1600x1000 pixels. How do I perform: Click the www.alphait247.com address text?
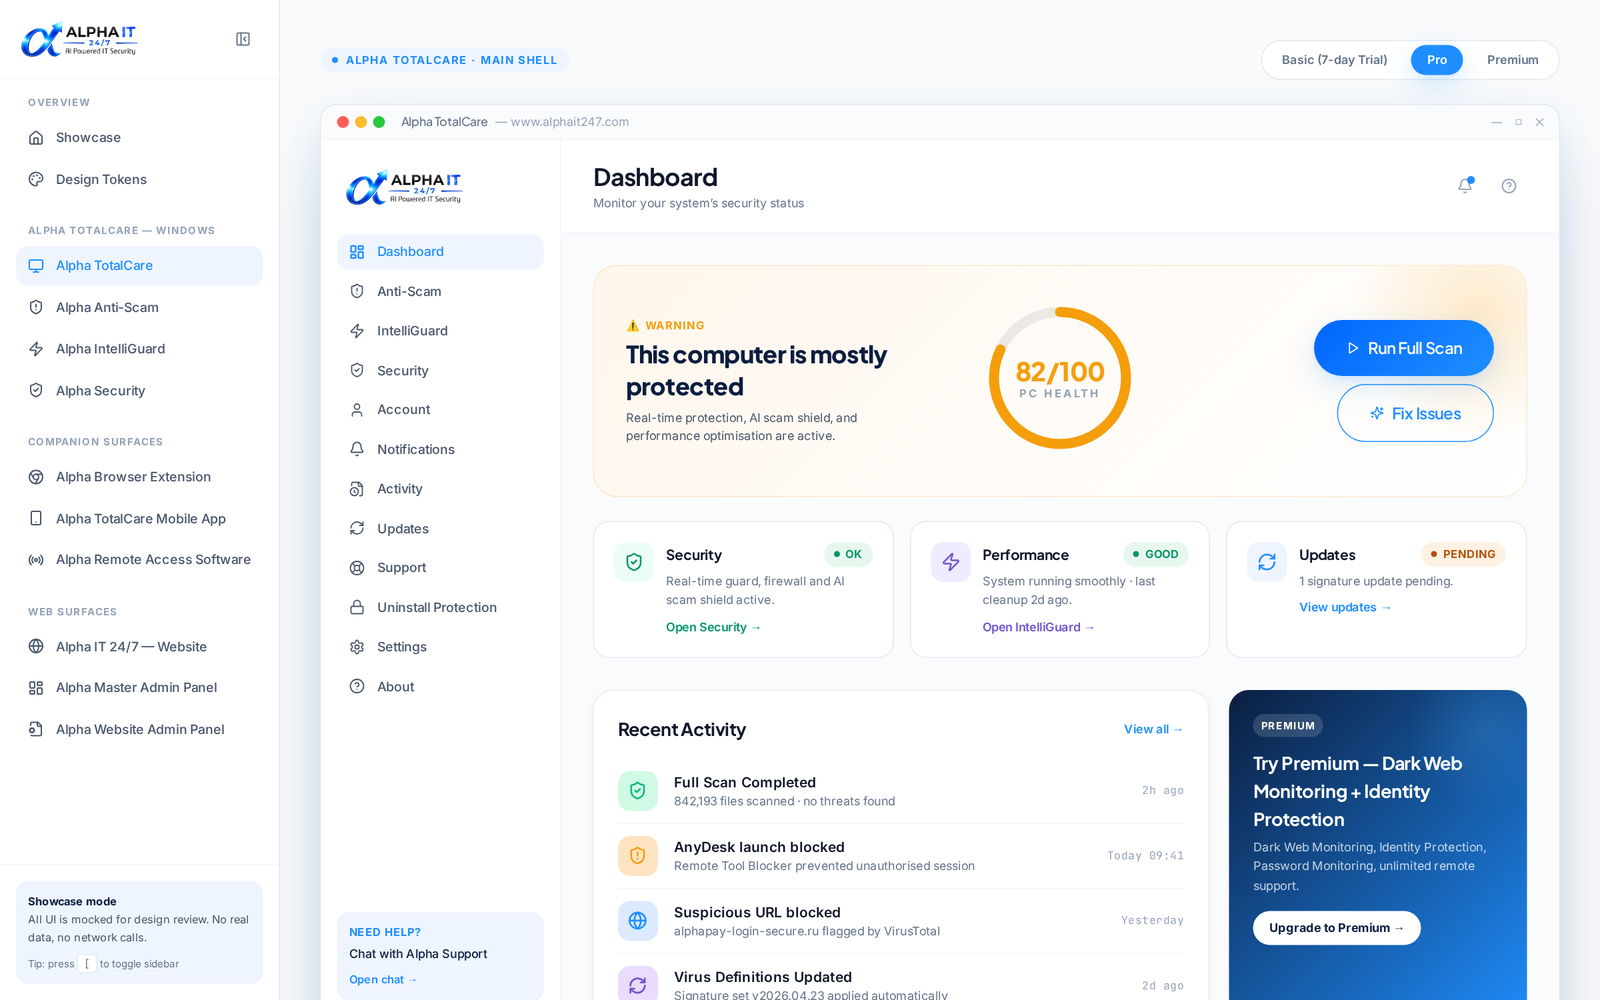pos(570,122)
